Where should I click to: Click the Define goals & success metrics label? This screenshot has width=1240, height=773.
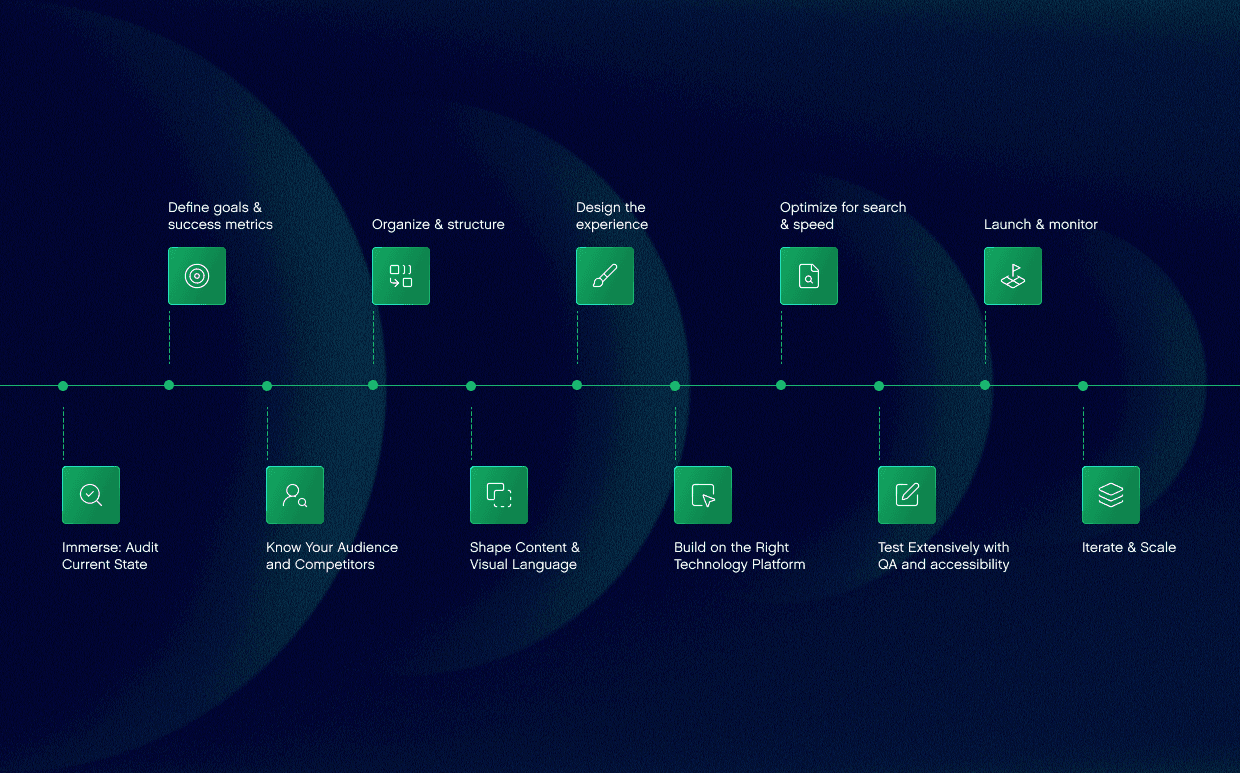coord(220,216)
